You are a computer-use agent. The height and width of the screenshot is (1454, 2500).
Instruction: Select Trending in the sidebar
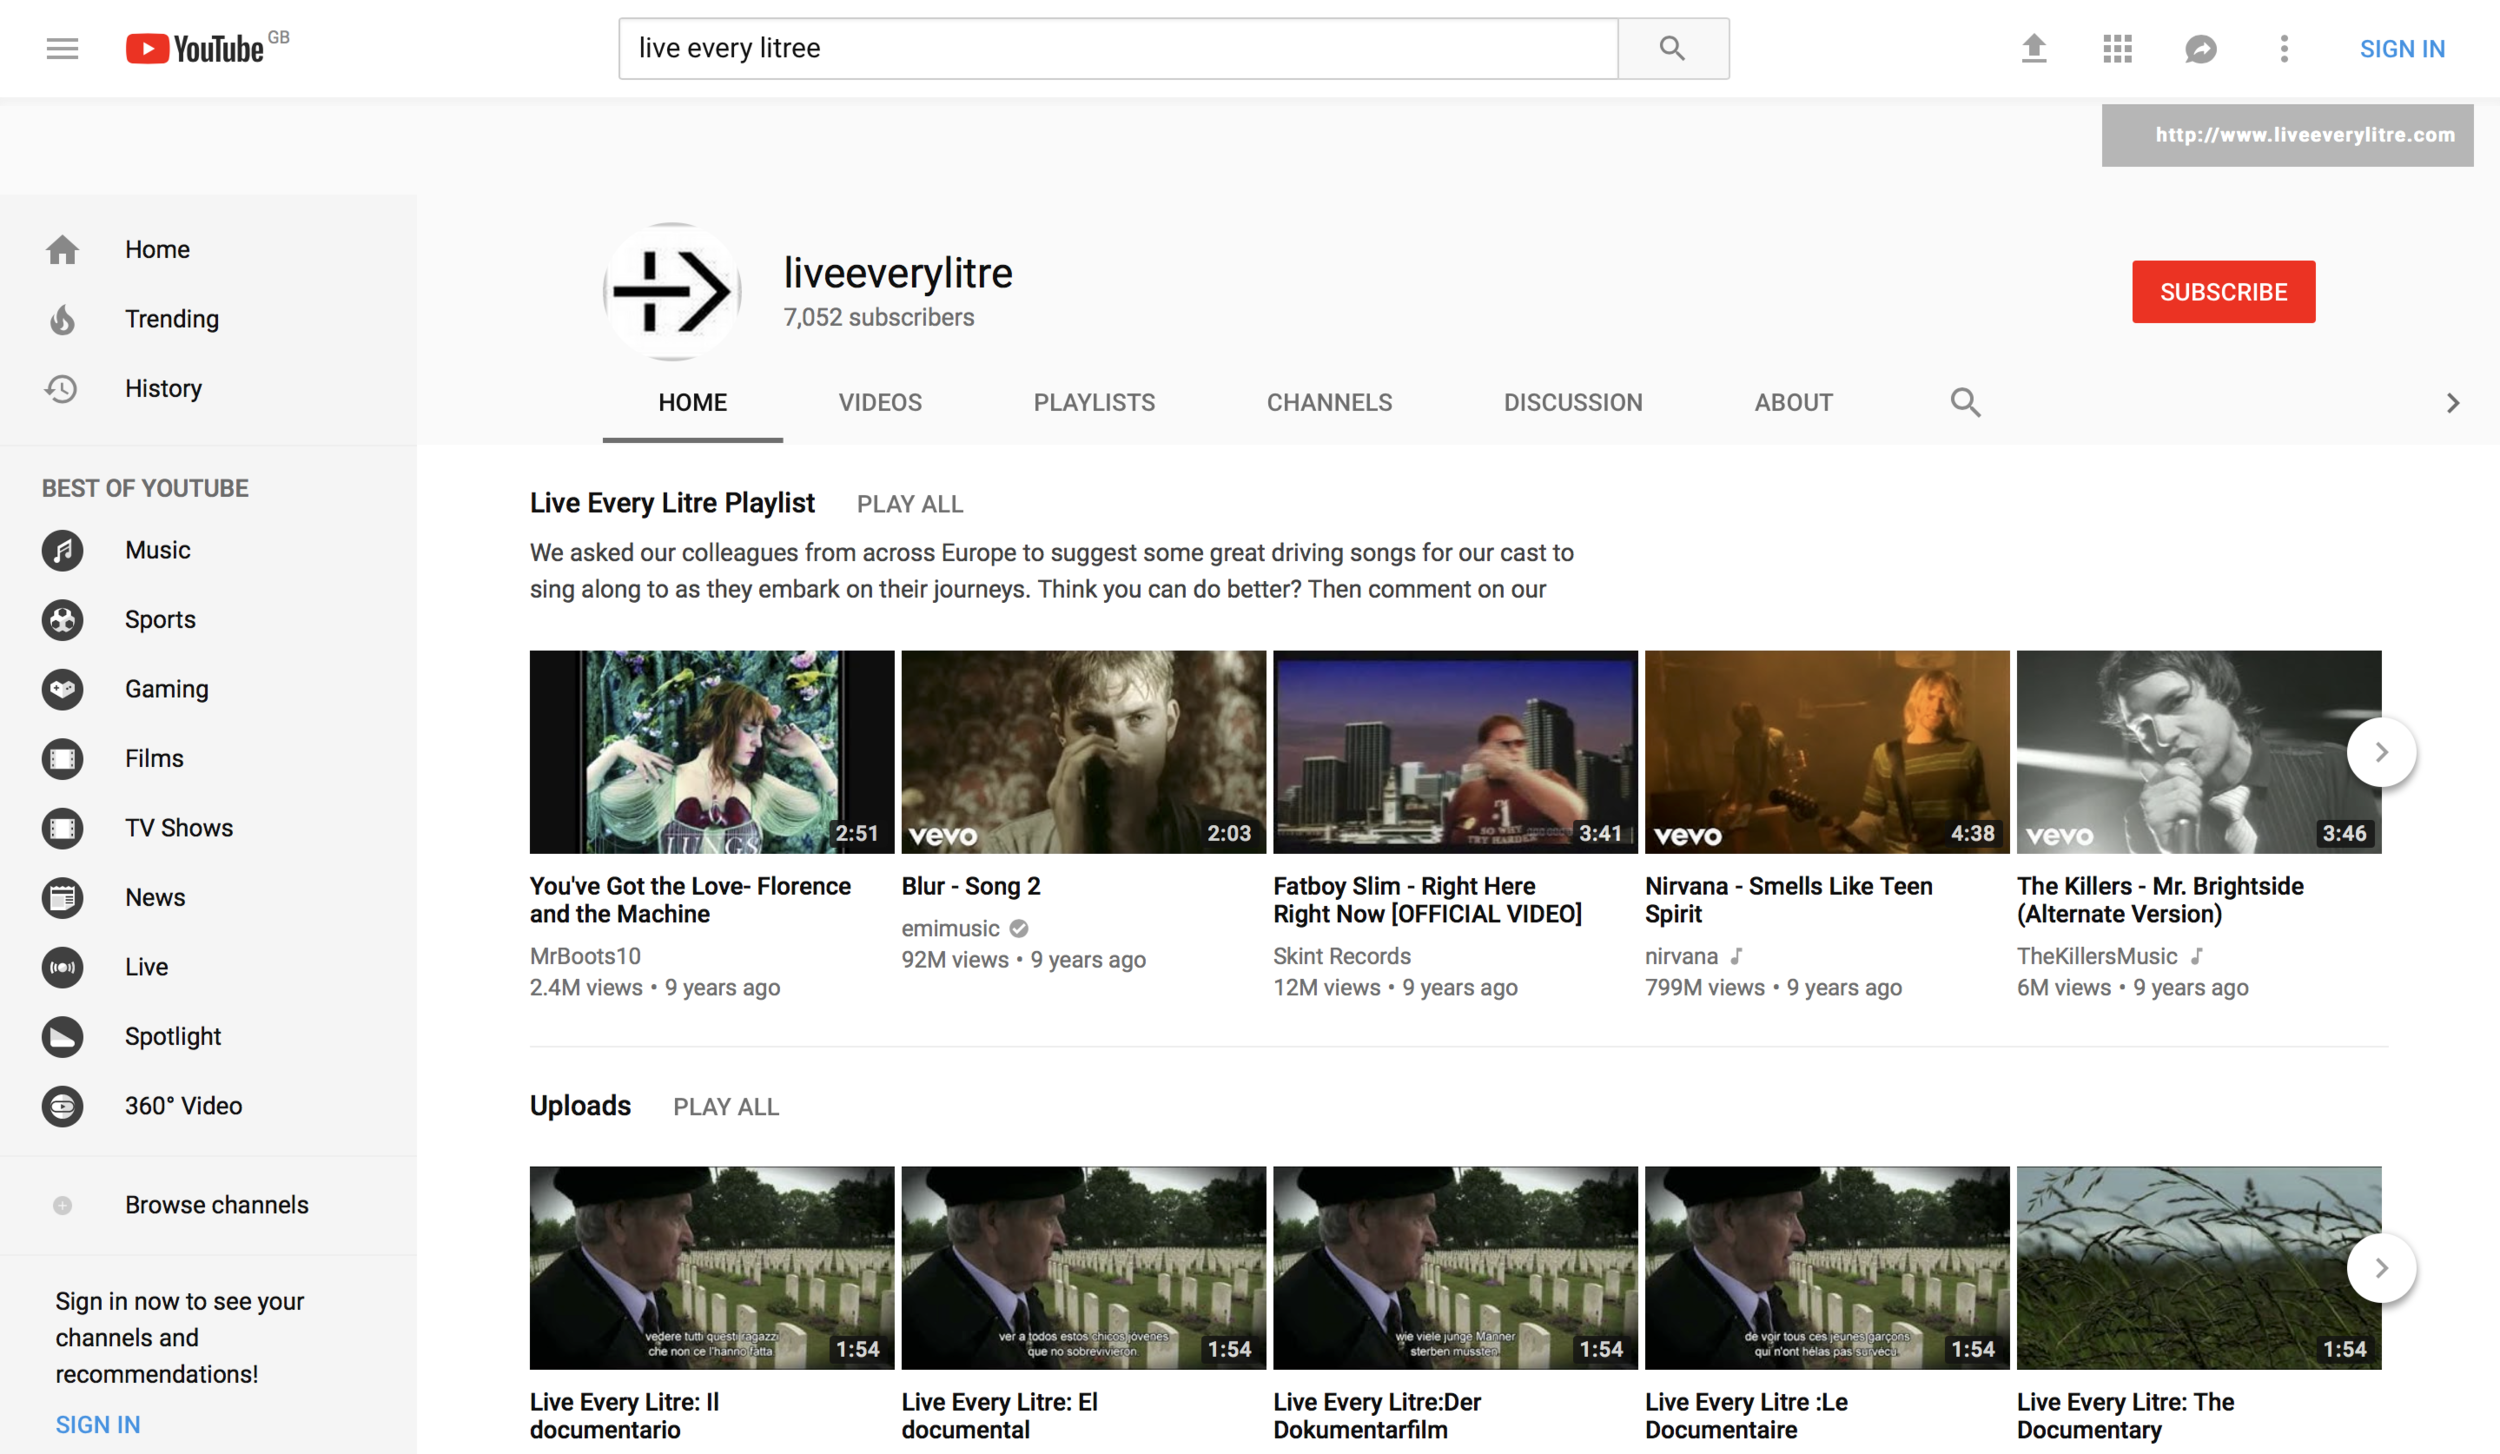208,319
